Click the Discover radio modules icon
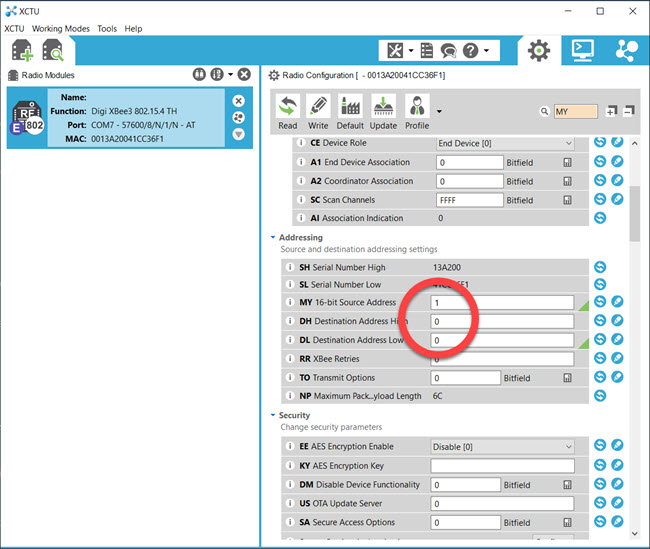Image resolution: width=650 pixels, height=549 pixels. coord(52,50)
